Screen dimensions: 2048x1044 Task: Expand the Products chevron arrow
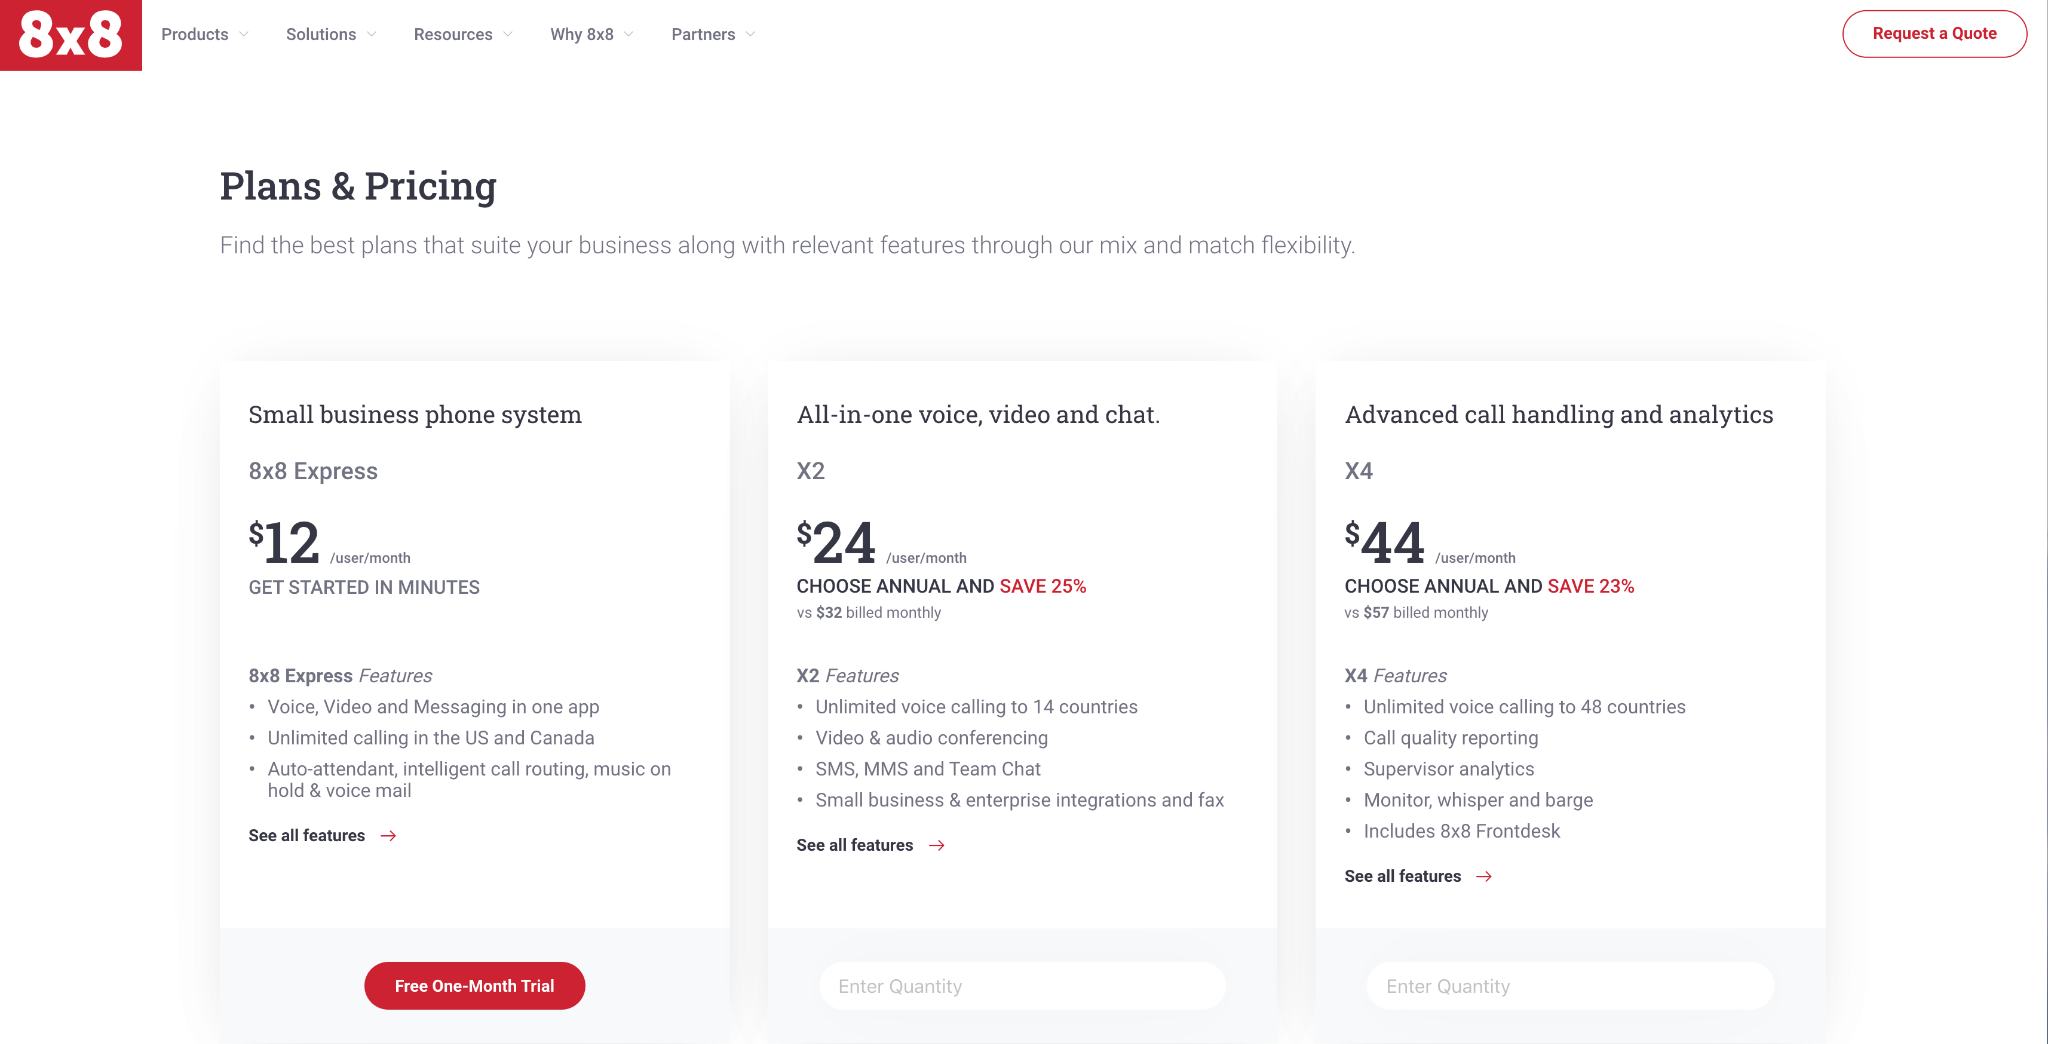click(x=243, y=34)
